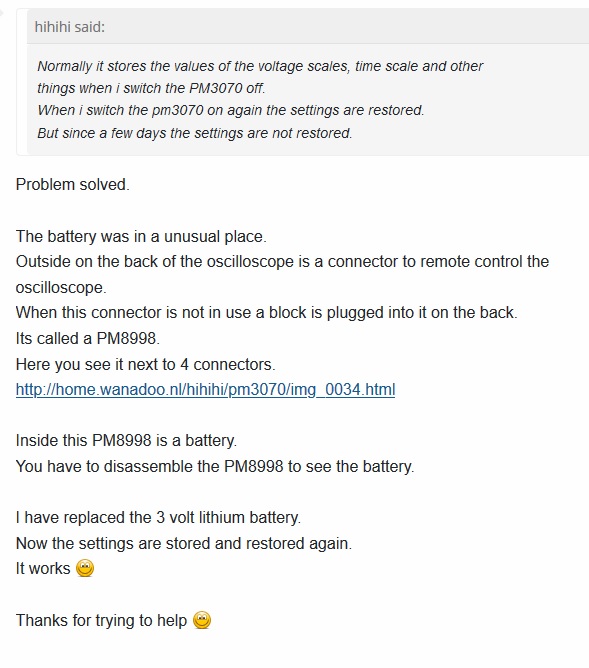Click the smiley after "Thanks for trying to help"

click(202, 620)
